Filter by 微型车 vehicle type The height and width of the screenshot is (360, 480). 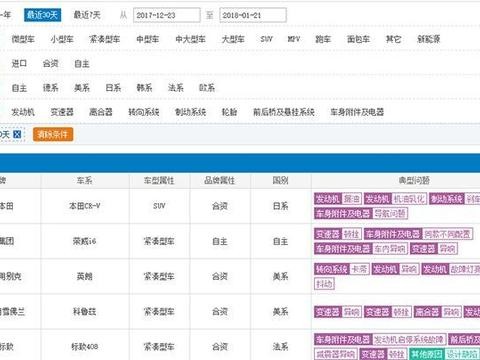click(x=23, y=39)
